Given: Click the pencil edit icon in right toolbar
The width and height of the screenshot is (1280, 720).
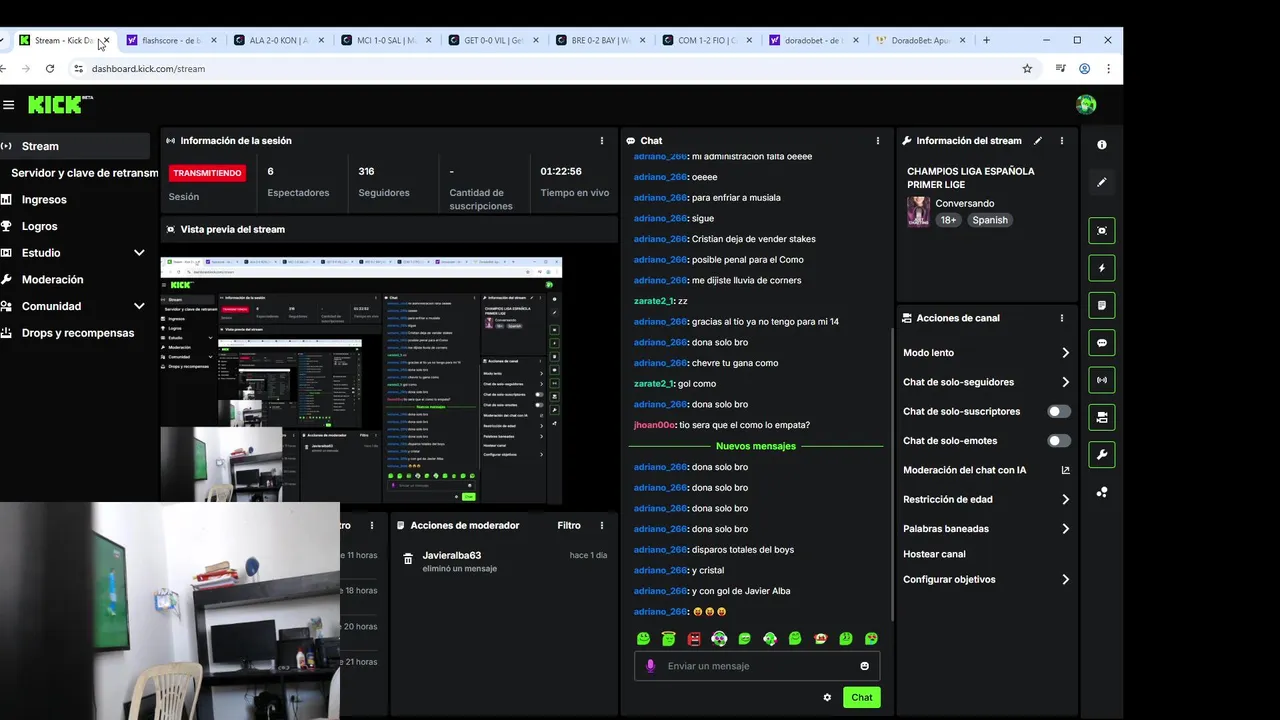Looking at the screenshot, I should coord(1102,183).
